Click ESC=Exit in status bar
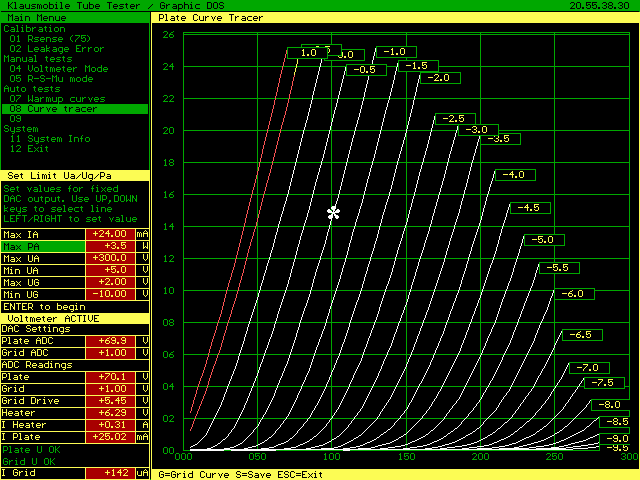 coord(300,475)
